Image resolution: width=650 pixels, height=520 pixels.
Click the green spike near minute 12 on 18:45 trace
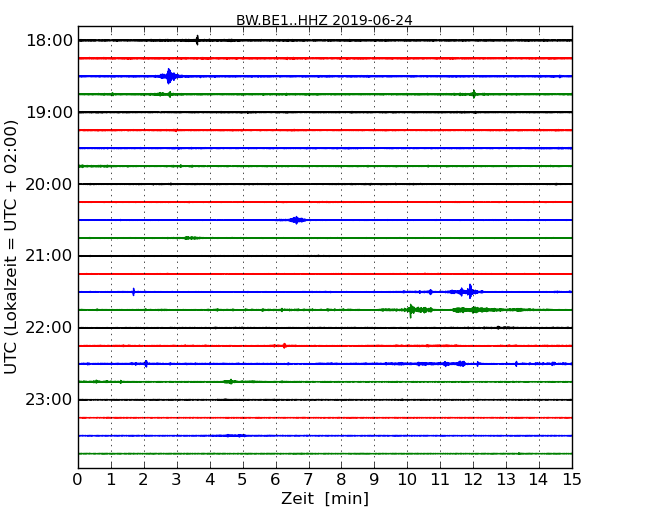473,94
